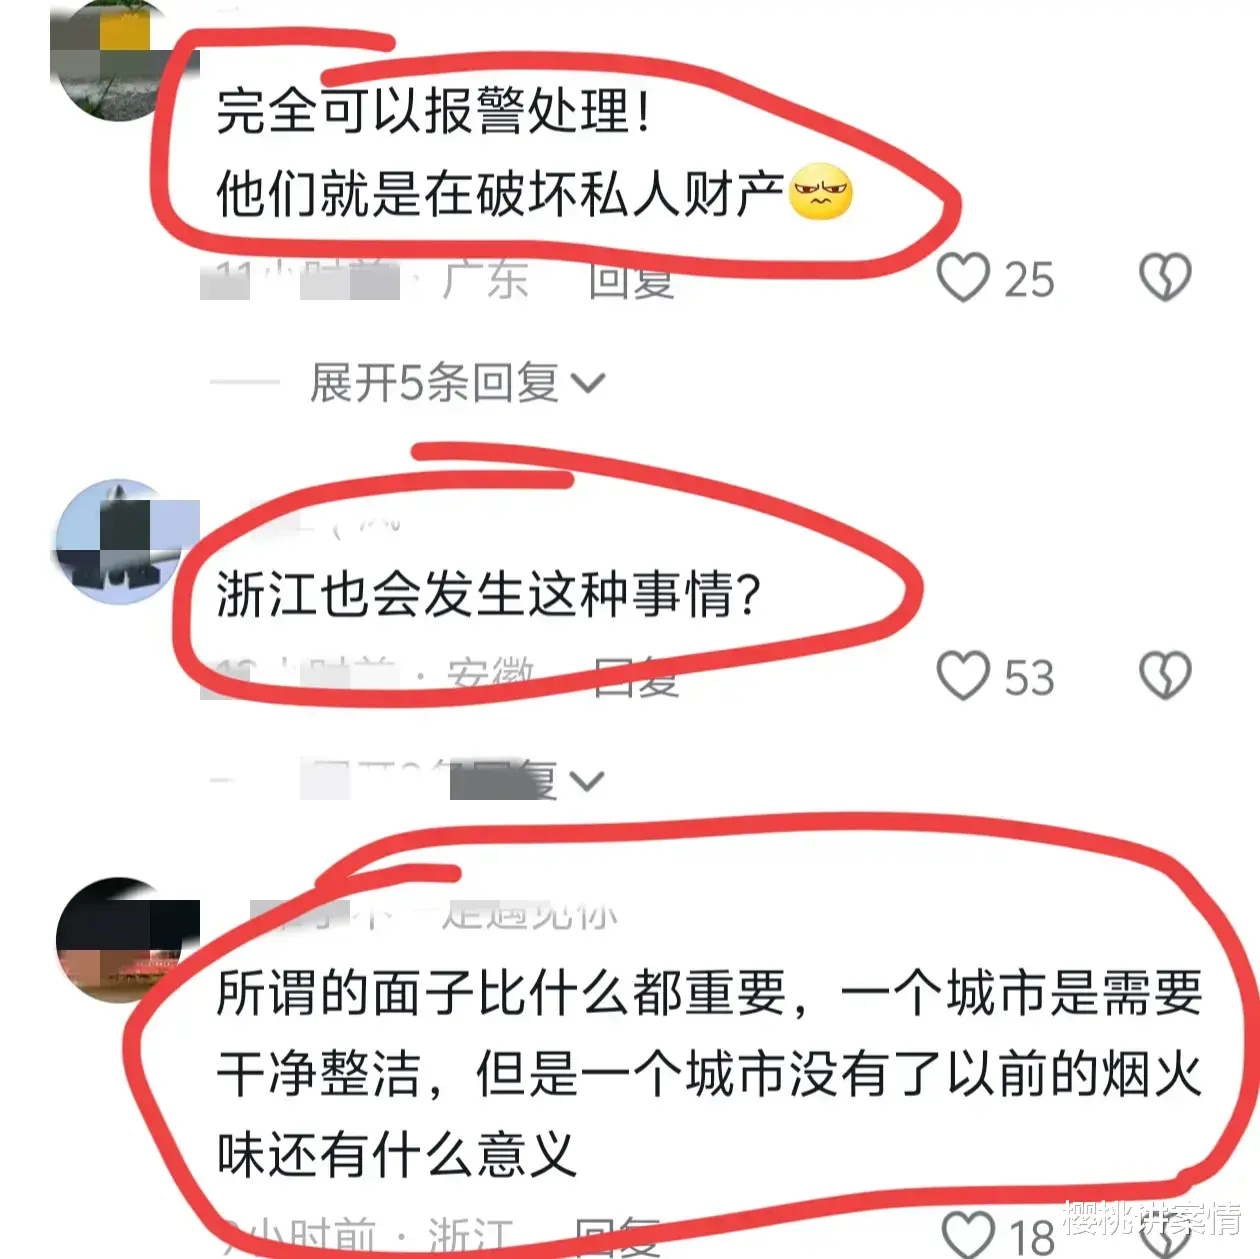Open third commenter's username profile

435,913
